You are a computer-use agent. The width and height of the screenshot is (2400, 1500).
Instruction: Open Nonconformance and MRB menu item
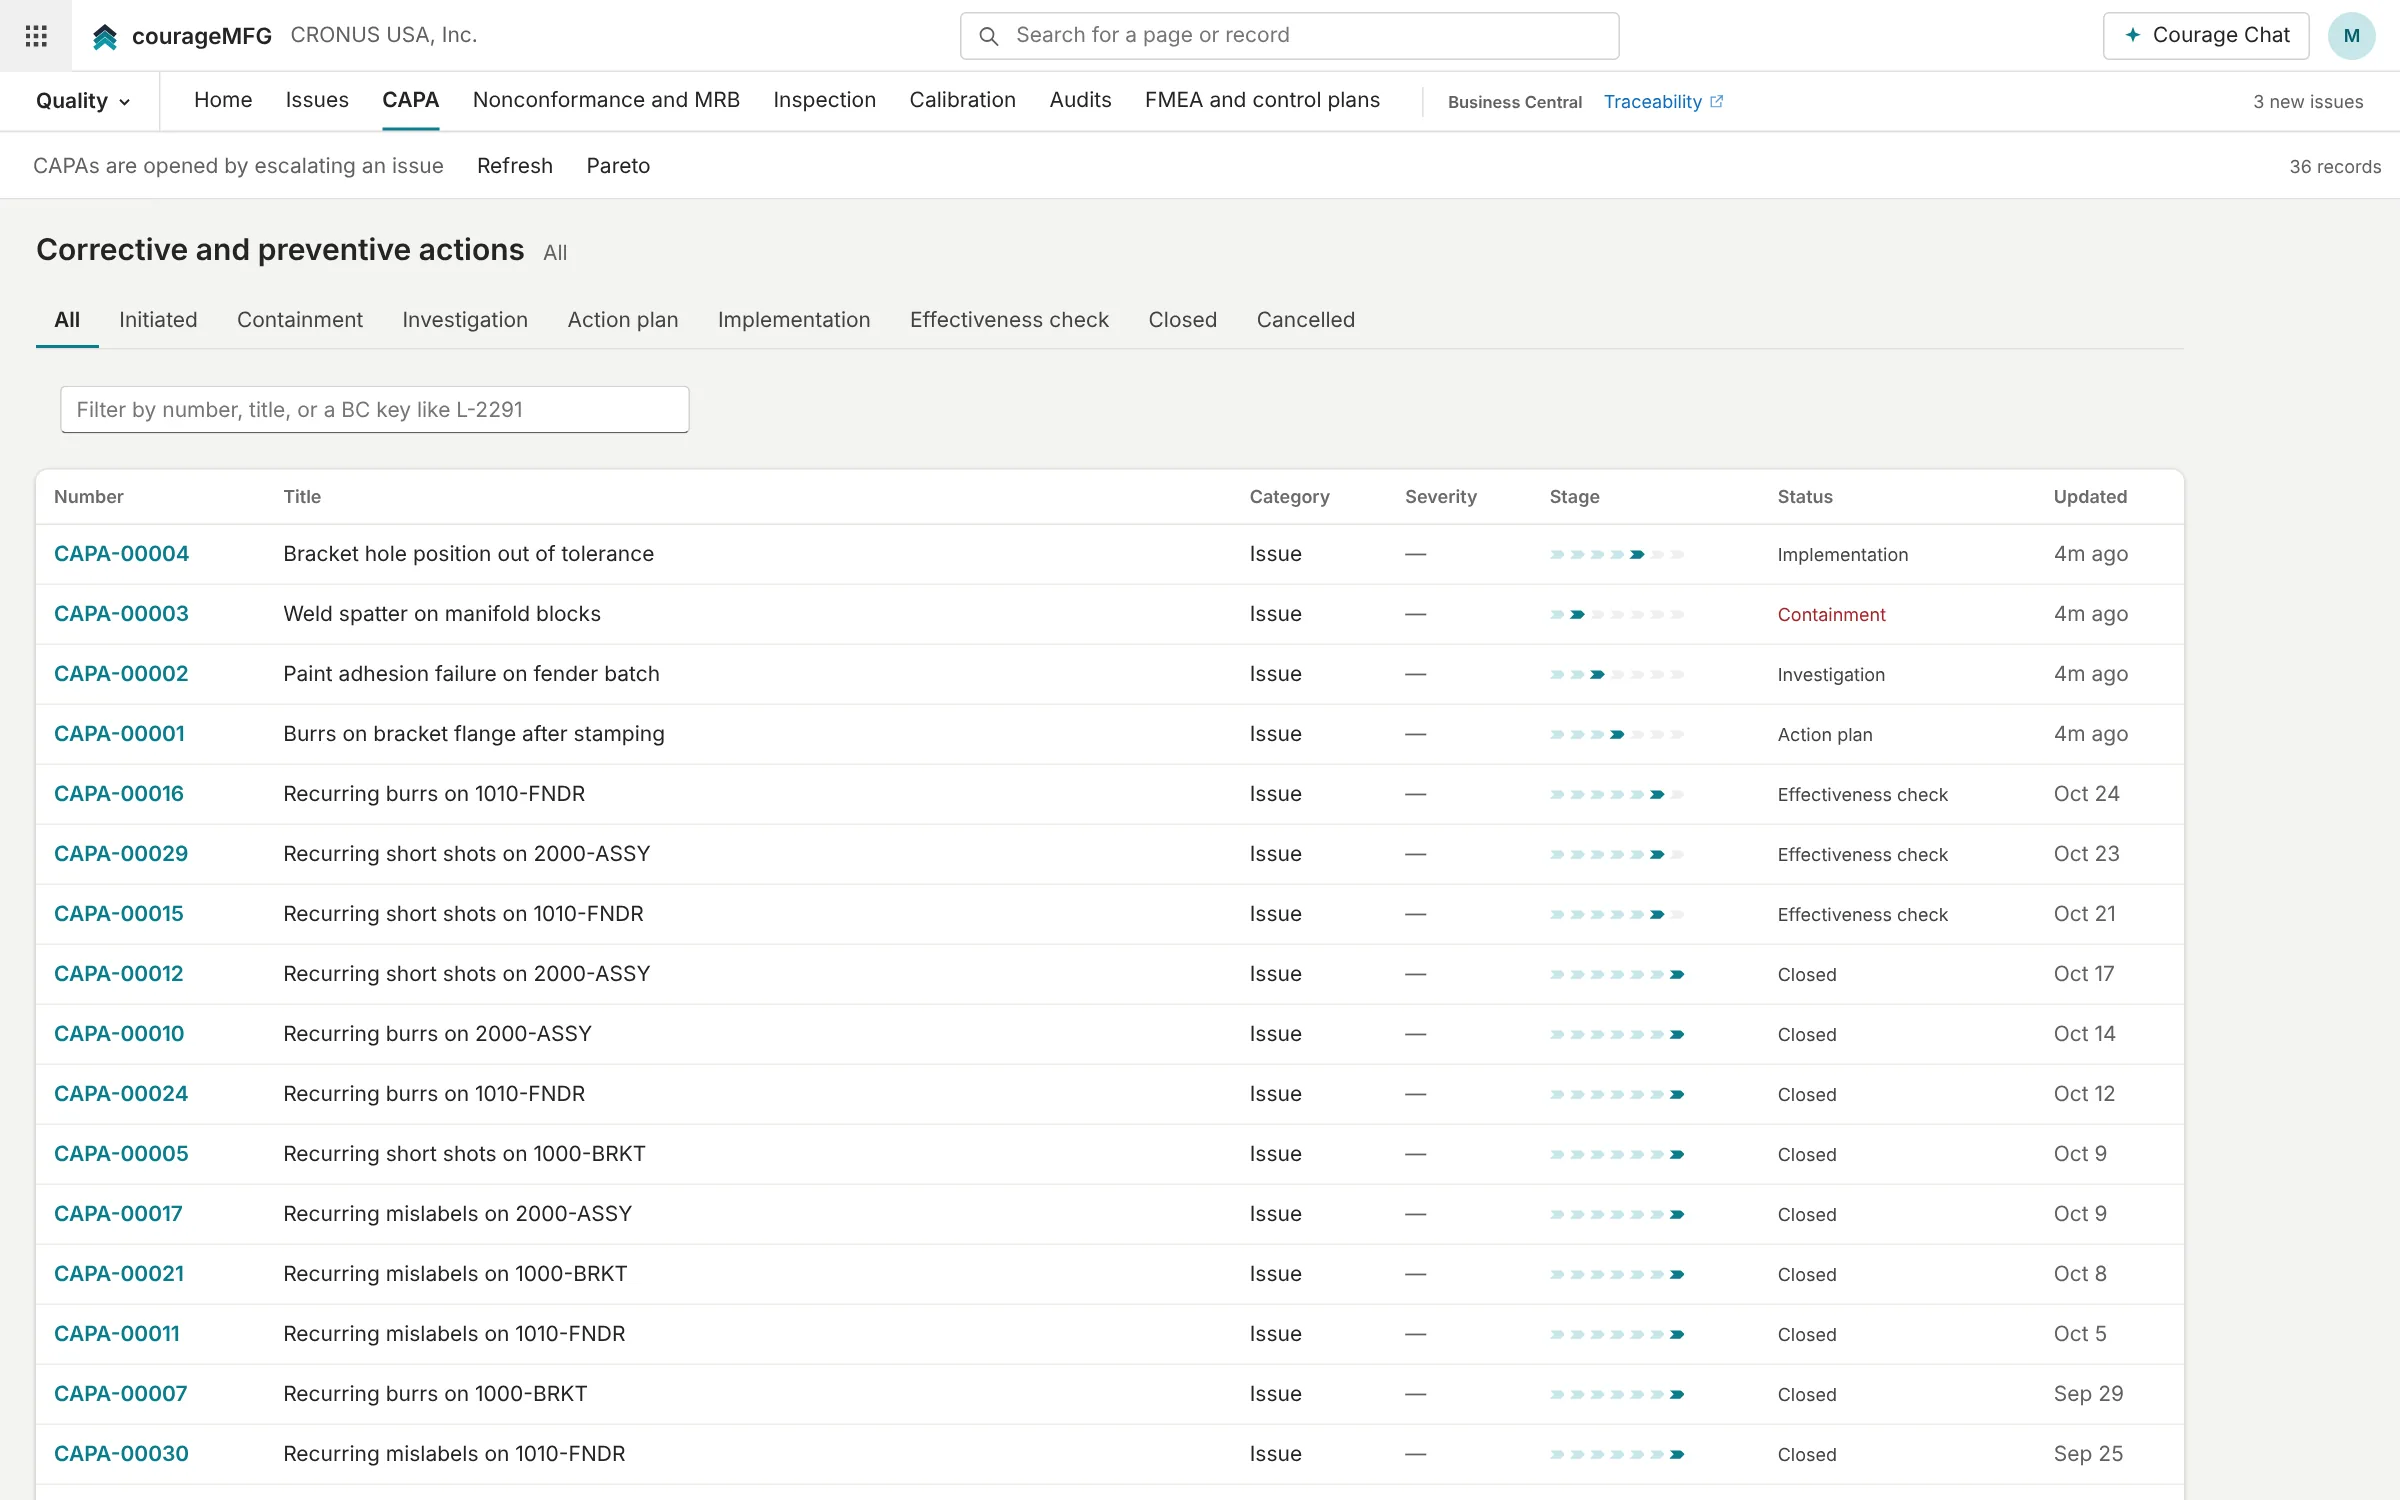(x=606, y=100)
